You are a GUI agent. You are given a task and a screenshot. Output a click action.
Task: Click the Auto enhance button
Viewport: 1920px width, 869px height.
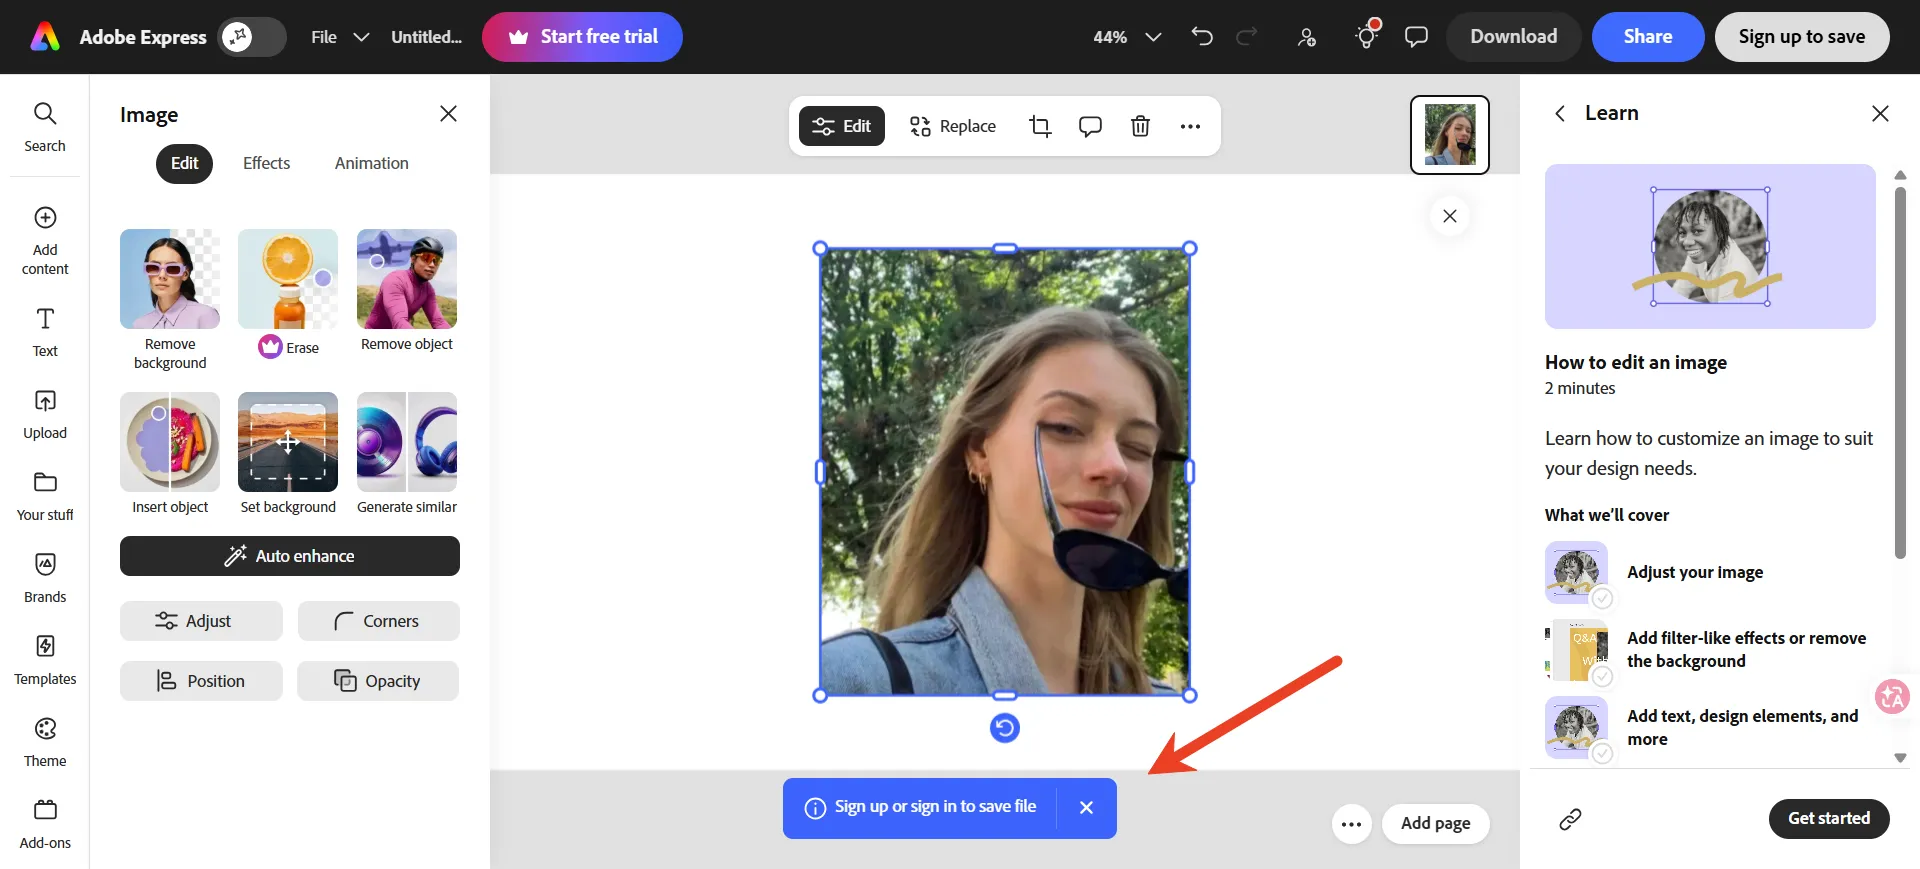[x=290, y=556]
